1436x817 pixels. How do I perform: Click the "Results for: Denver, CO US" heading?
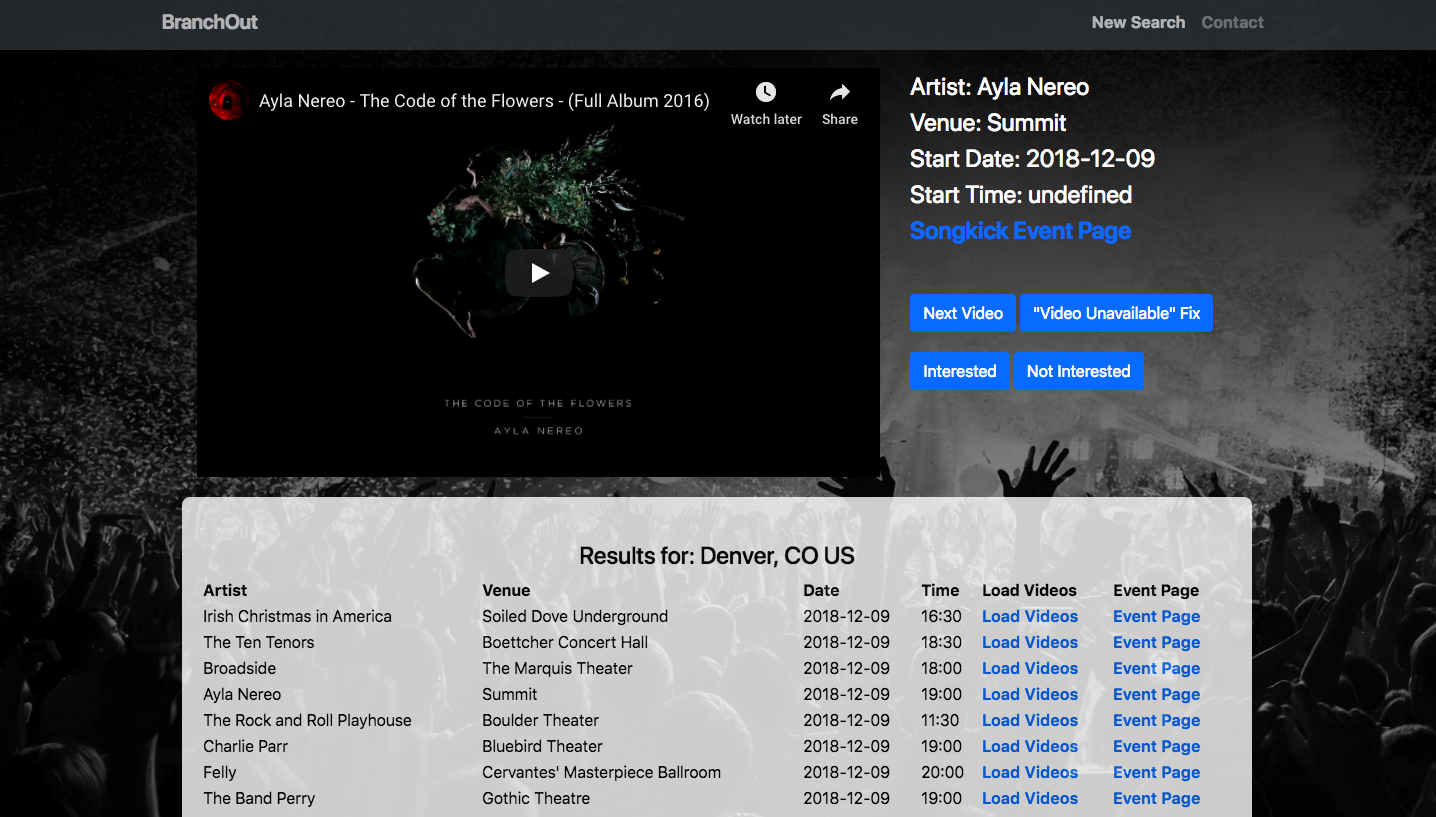pyautogui.click(x=717, y=556)
